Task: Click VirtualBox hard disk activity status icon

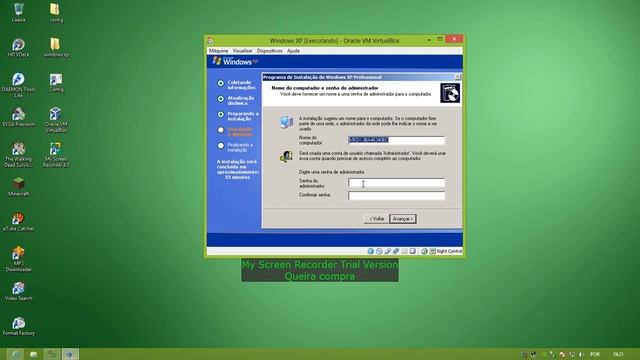Action: [370, 251]
